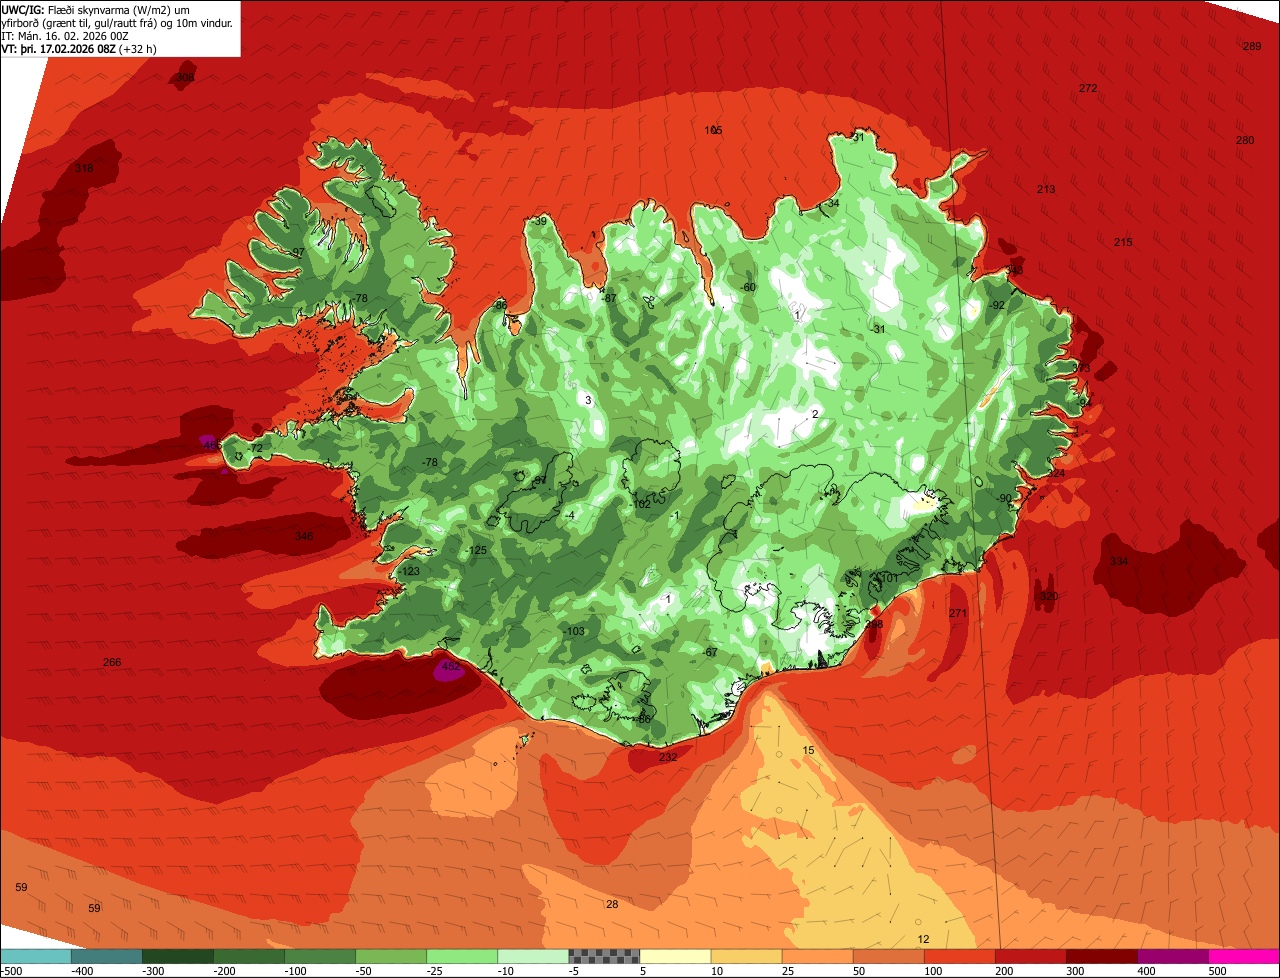Click the map value '346' over western sea
1280x978 pixels.
tap(304, 536)
